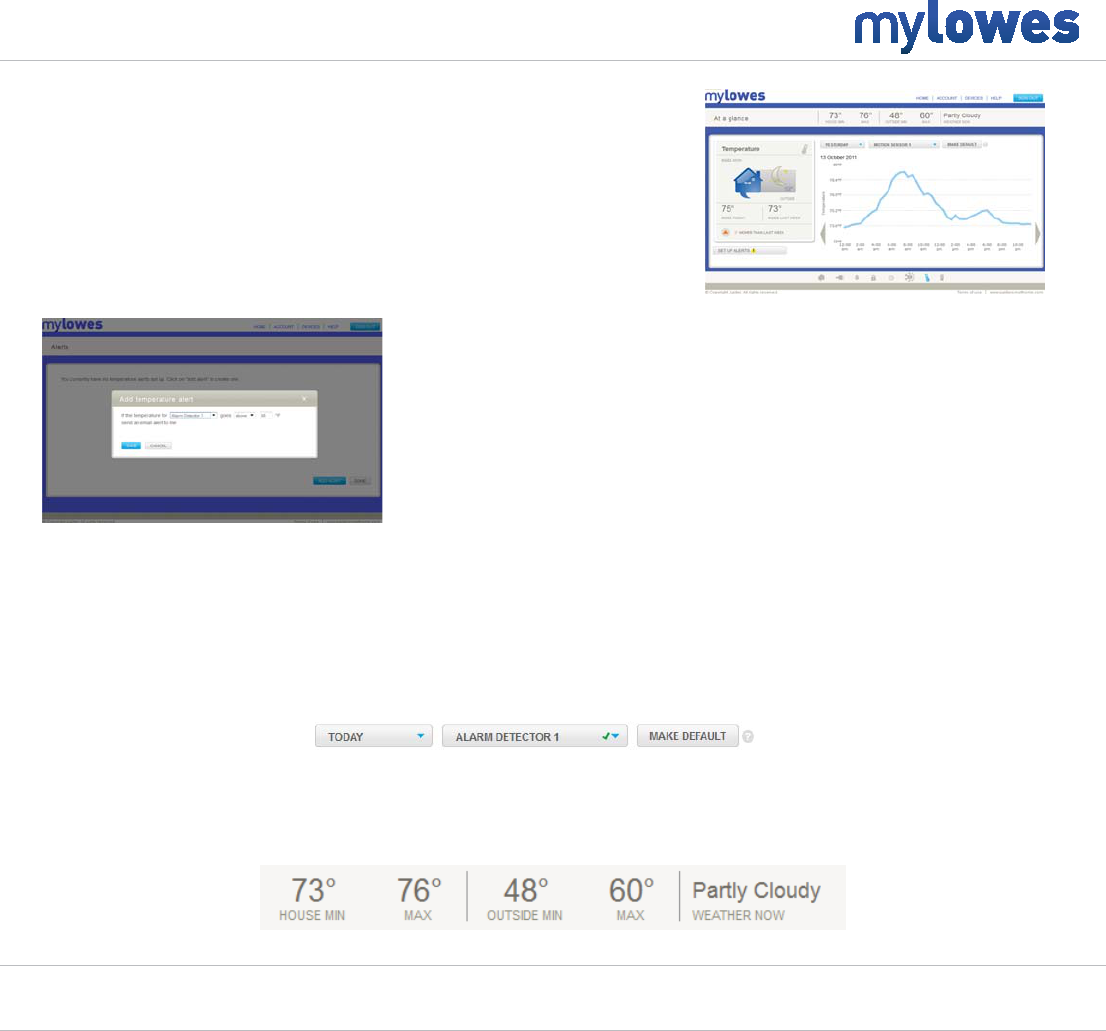Viewport: 1106px width, 1031px height.
Task: Open Alarm Detector 1 dropdown in alert dialog
Action: 193,415
